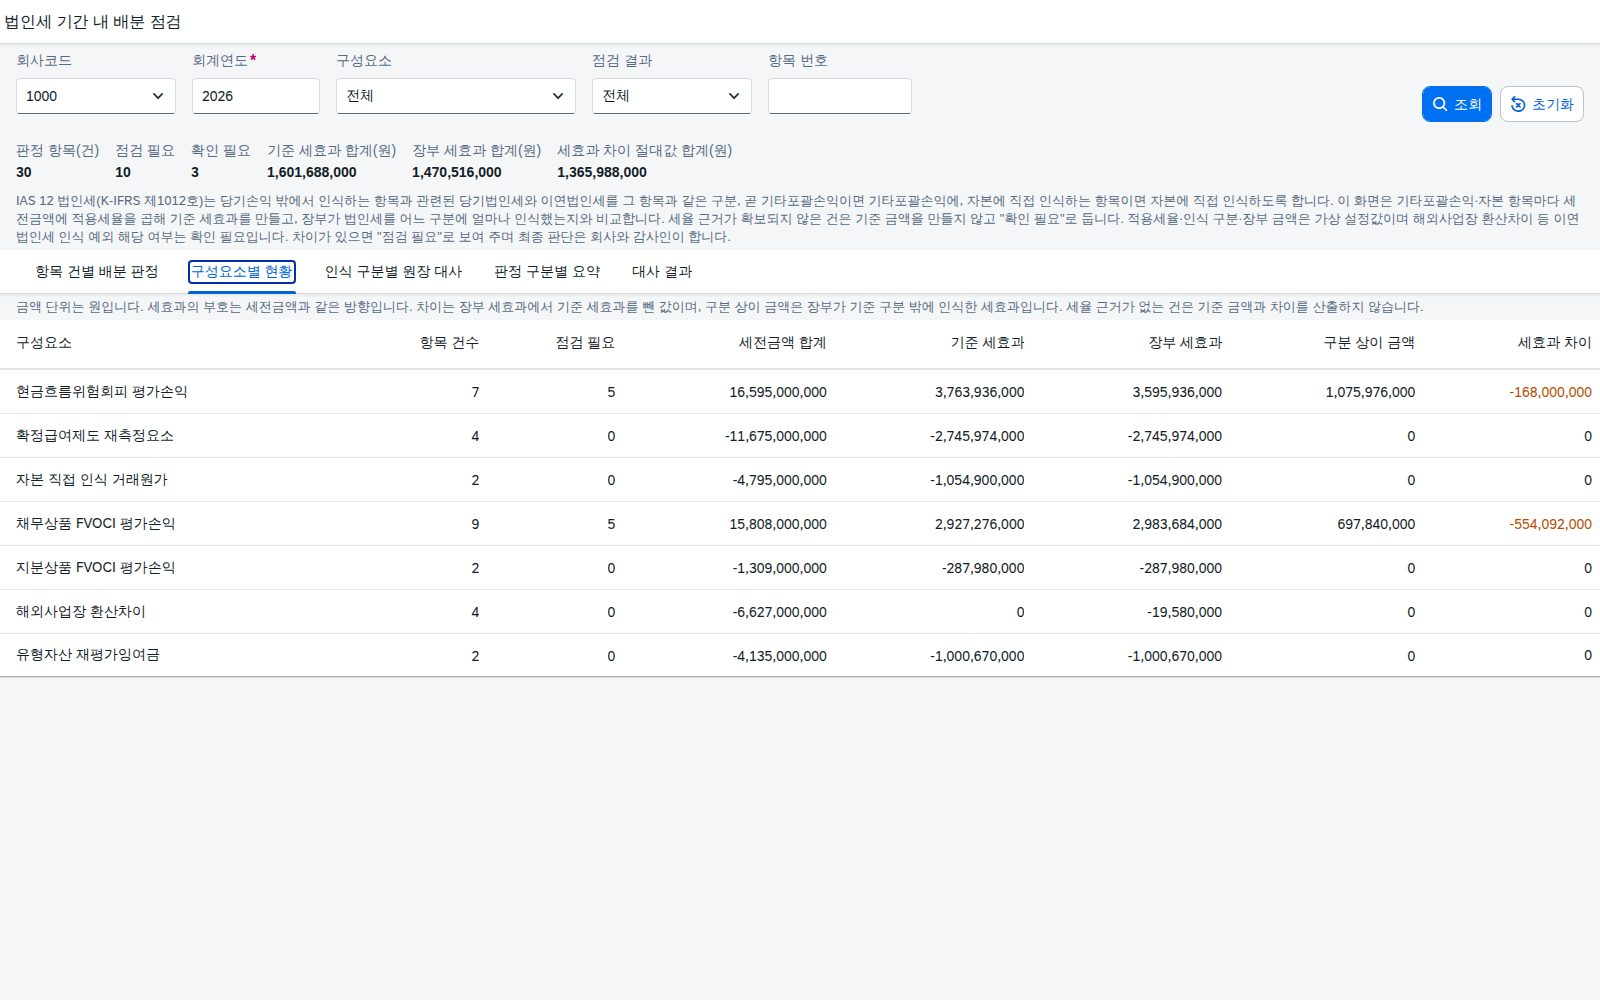Click the 판정 항목(건) value 30
Viewport: 1600px width, 1000px height.
tap(24, 172)
